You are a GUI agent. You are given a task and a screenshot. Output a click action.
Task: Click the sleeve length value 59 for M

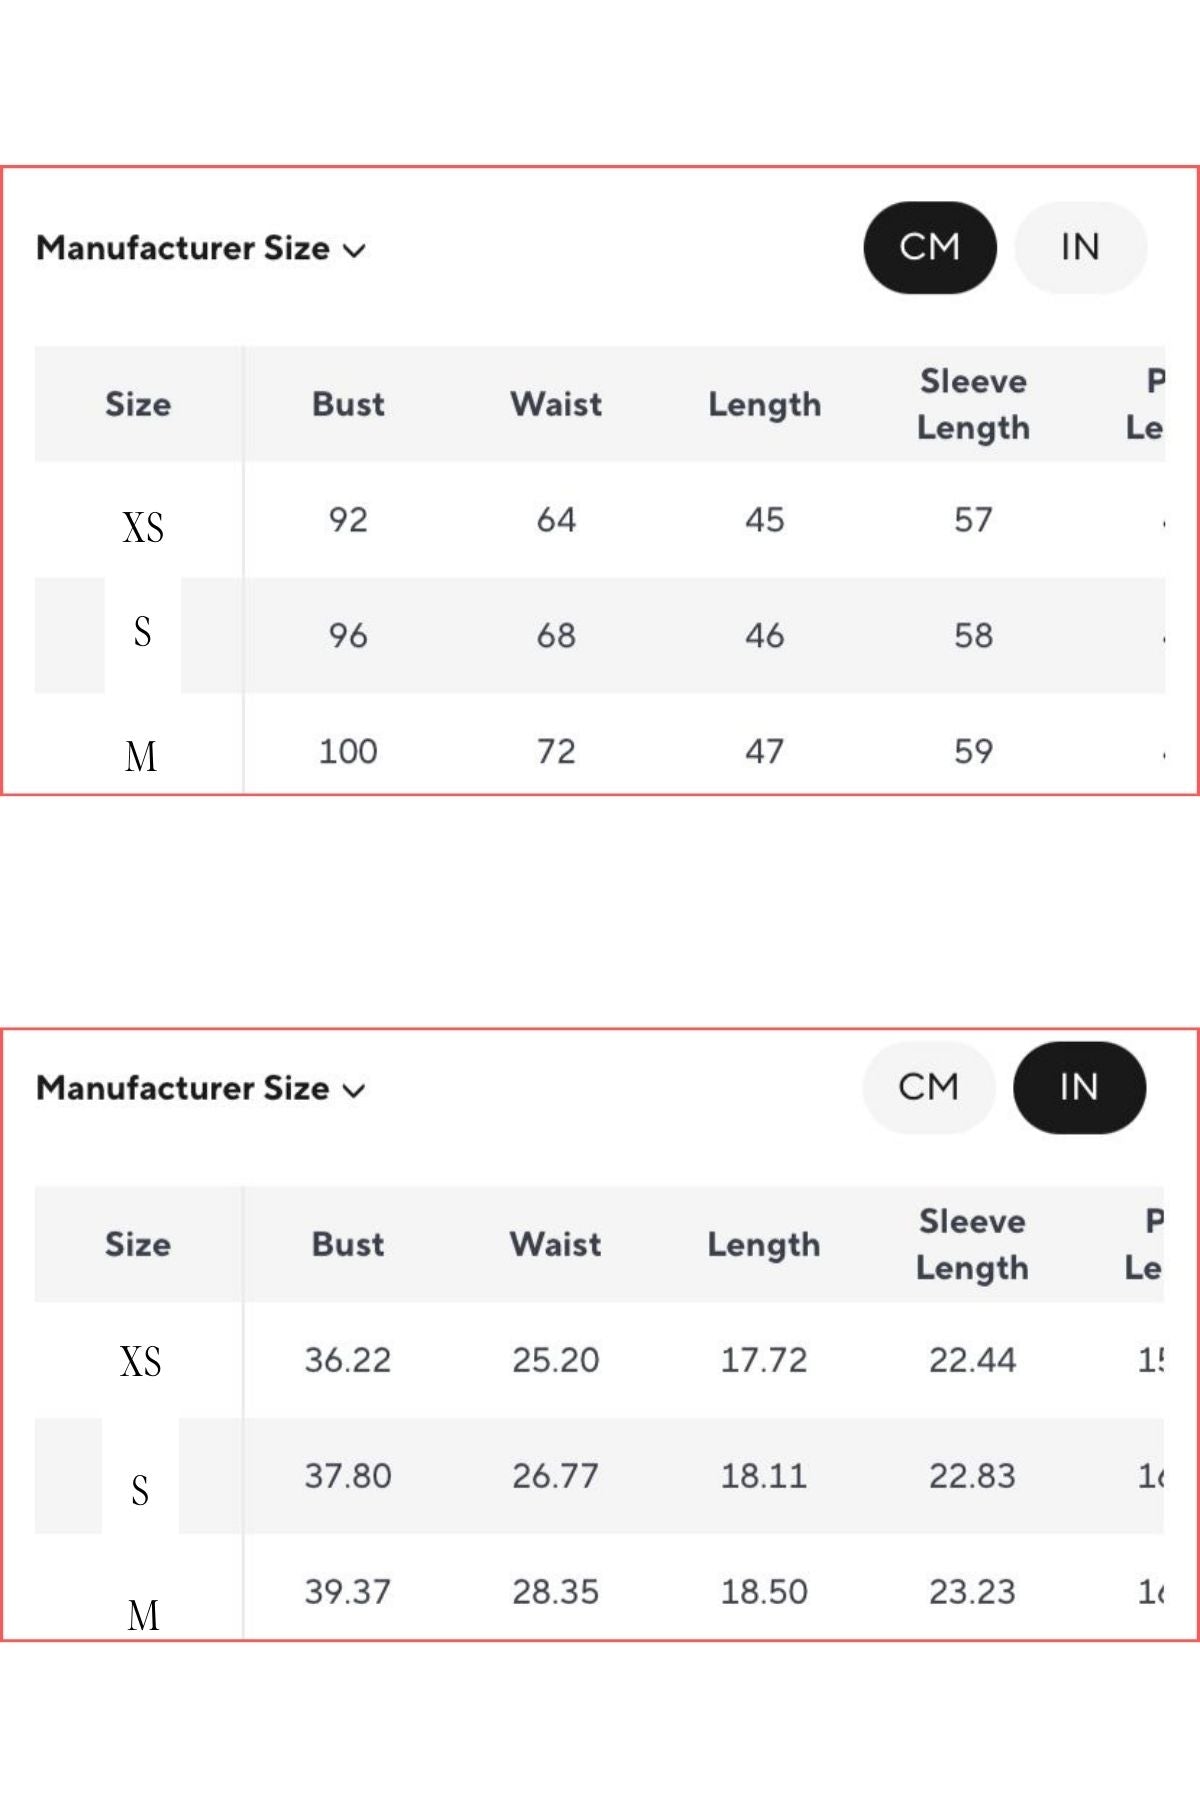tap(973, 751)
